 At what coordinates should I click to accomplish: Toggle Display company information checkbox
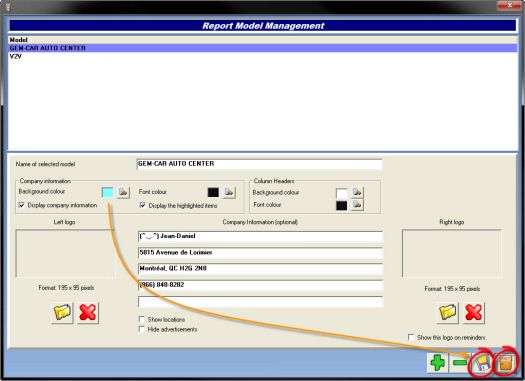21,205
